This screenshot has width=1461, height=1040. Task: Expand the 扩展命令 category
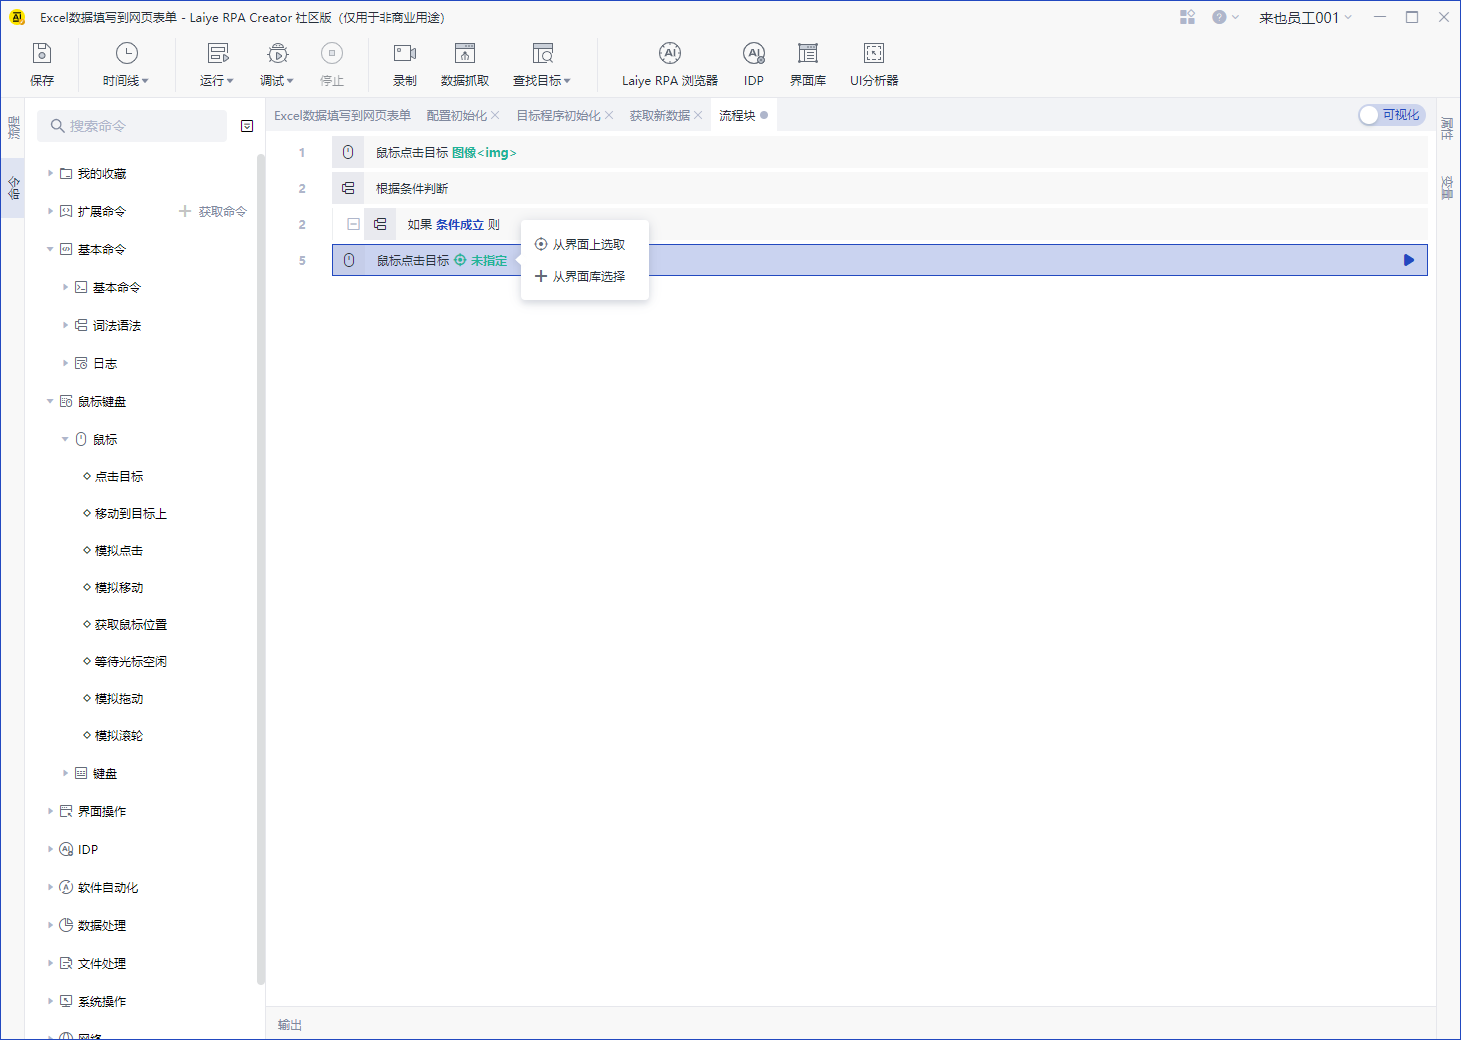(x=50, y=211)
